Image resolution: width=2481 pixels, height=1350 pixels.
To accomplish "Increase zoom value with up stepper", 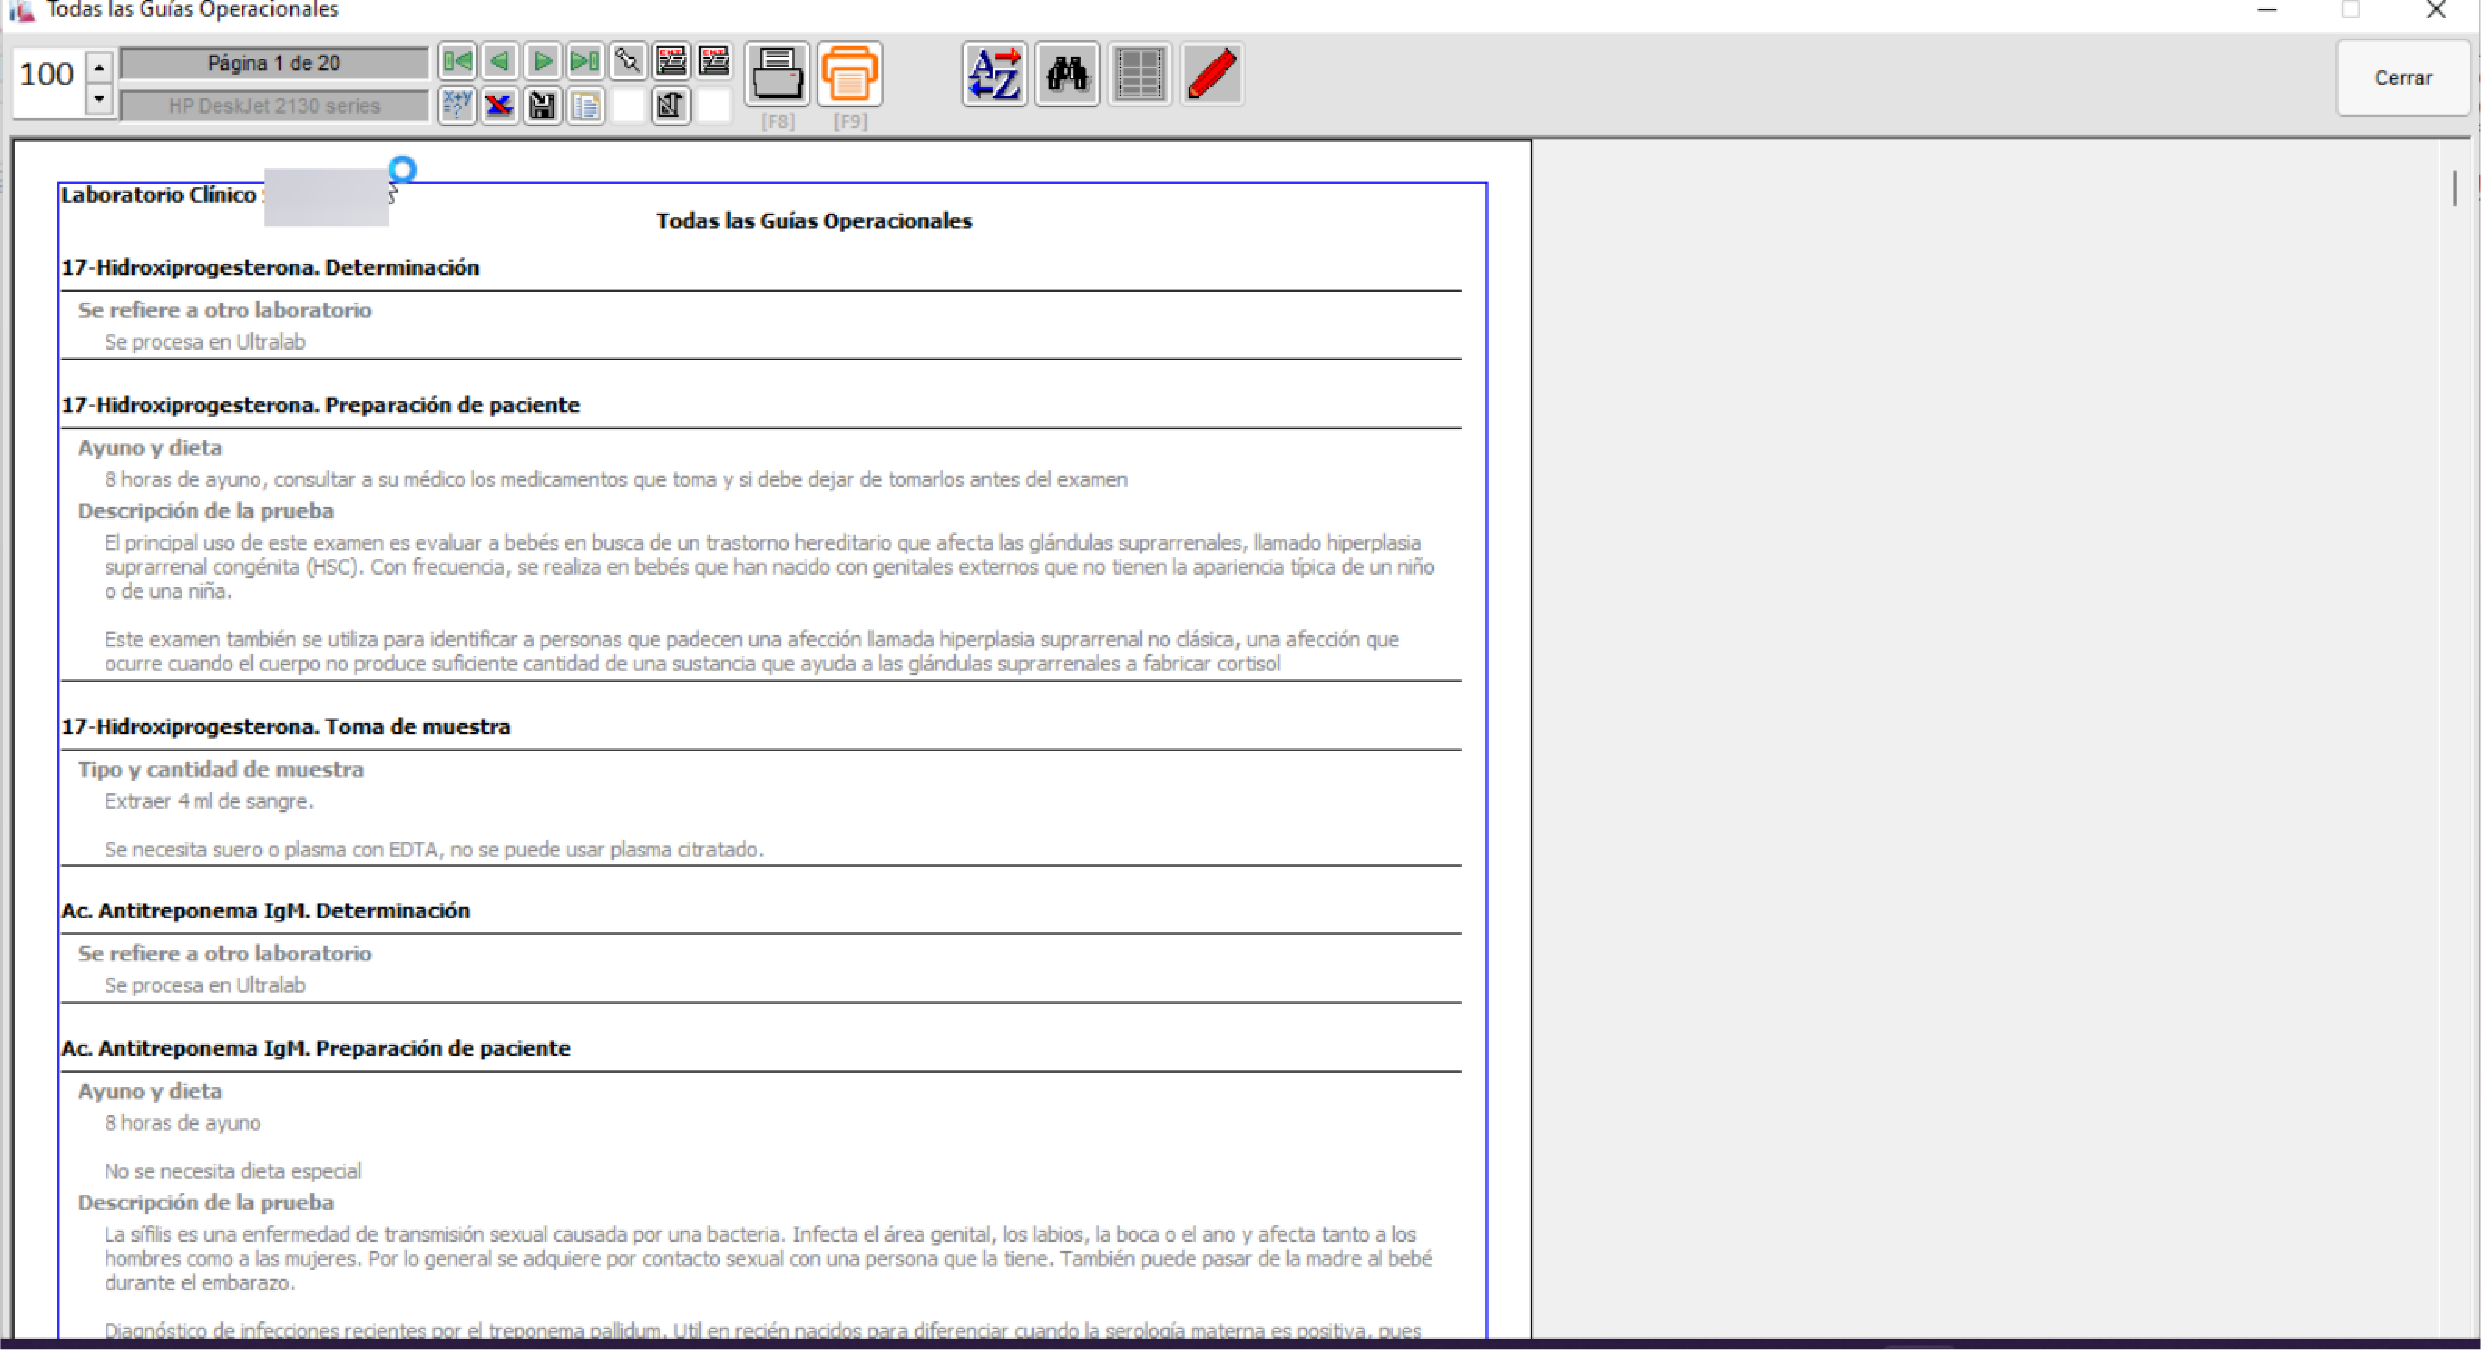I will pyautogui.click(x=99, y=67).
